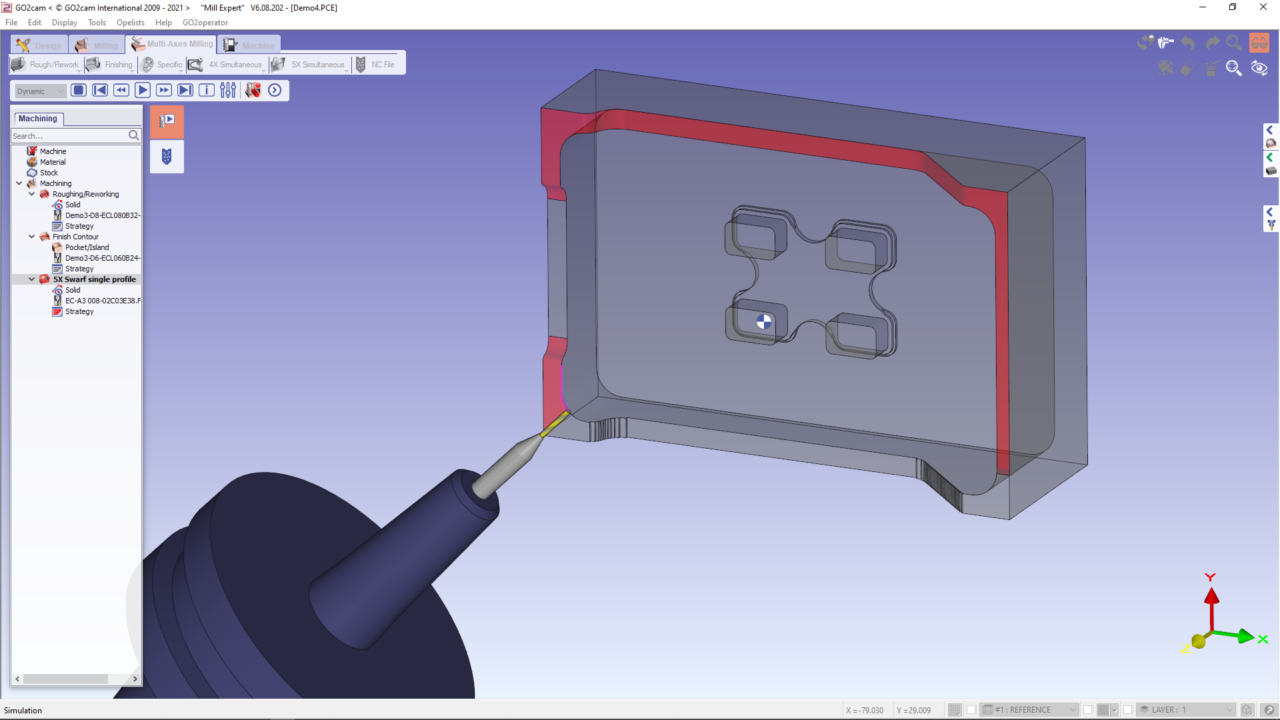The height and width of the screenshot is (720, 1280).
Task: Toggle the orange glasses view icon
Action: click(1259, 43)
